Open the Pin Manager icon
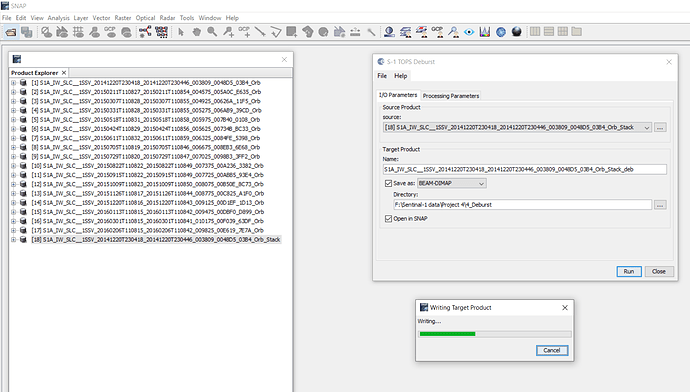 pyautogui.click(x=453, y=32)
